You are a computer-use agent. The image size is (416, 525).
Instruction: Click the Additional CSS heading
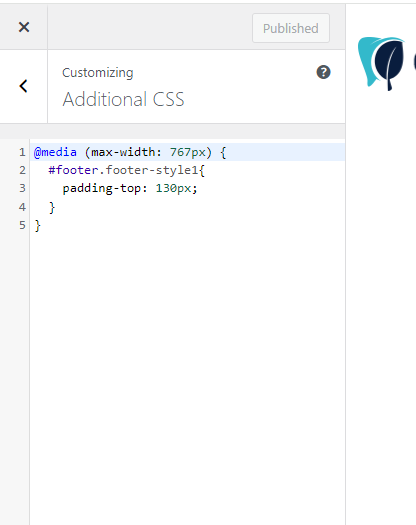(123, 99)
